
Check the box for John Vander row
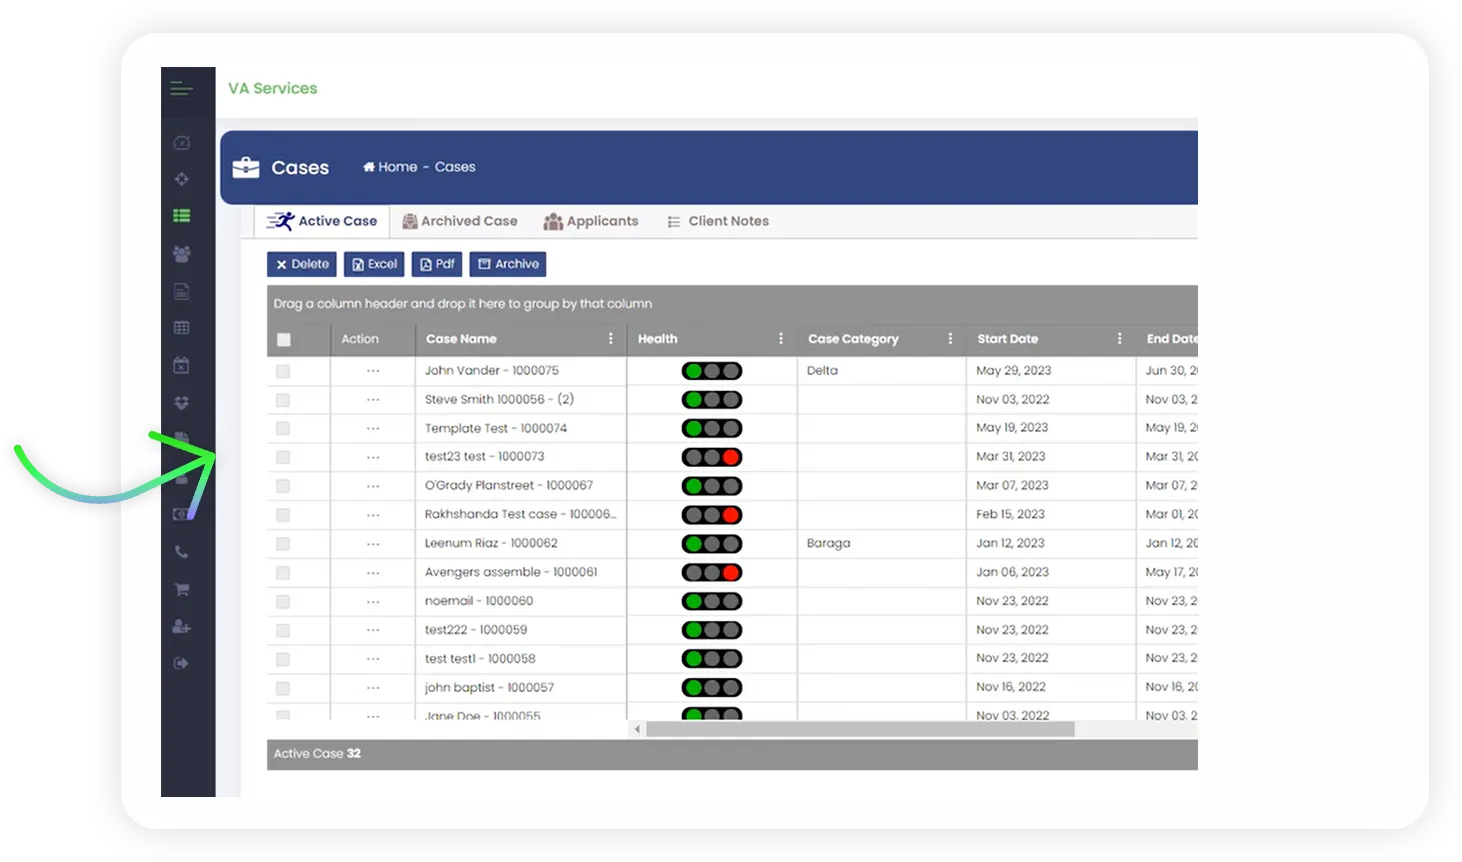(x=283, y=371)
